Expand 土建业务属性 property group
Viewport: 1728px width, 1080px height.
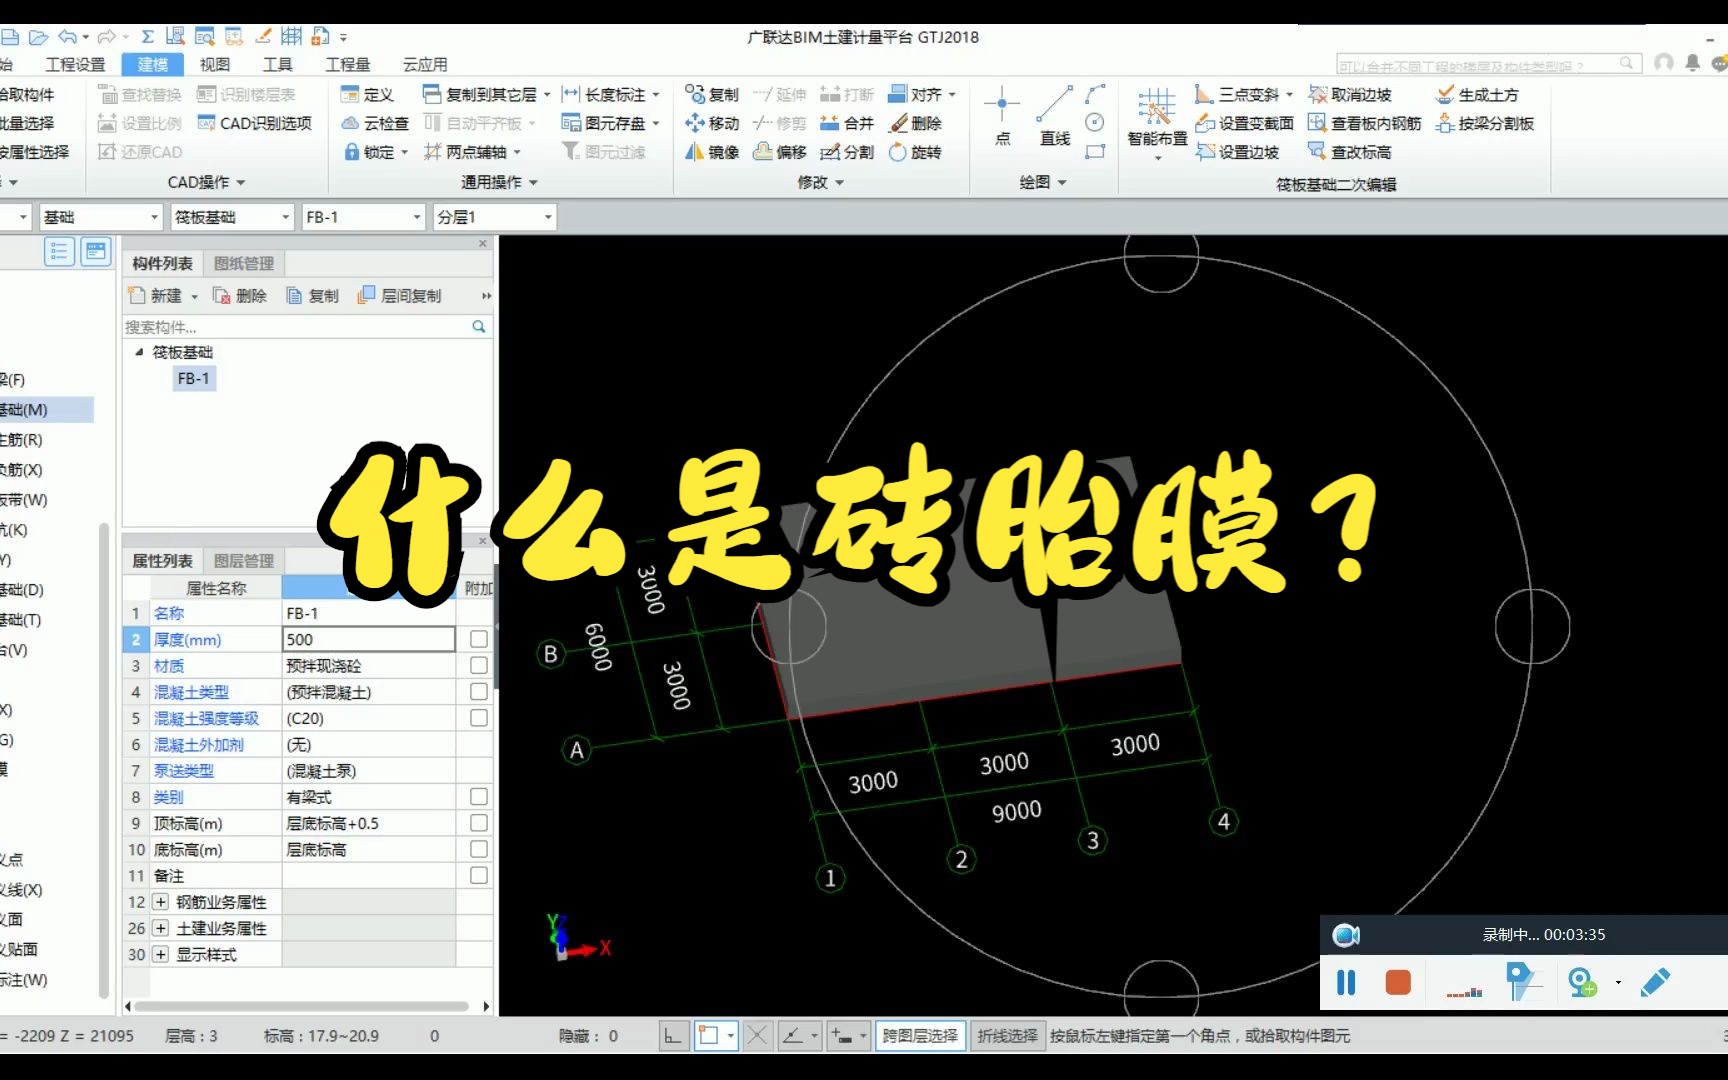[x=160, y=928]
